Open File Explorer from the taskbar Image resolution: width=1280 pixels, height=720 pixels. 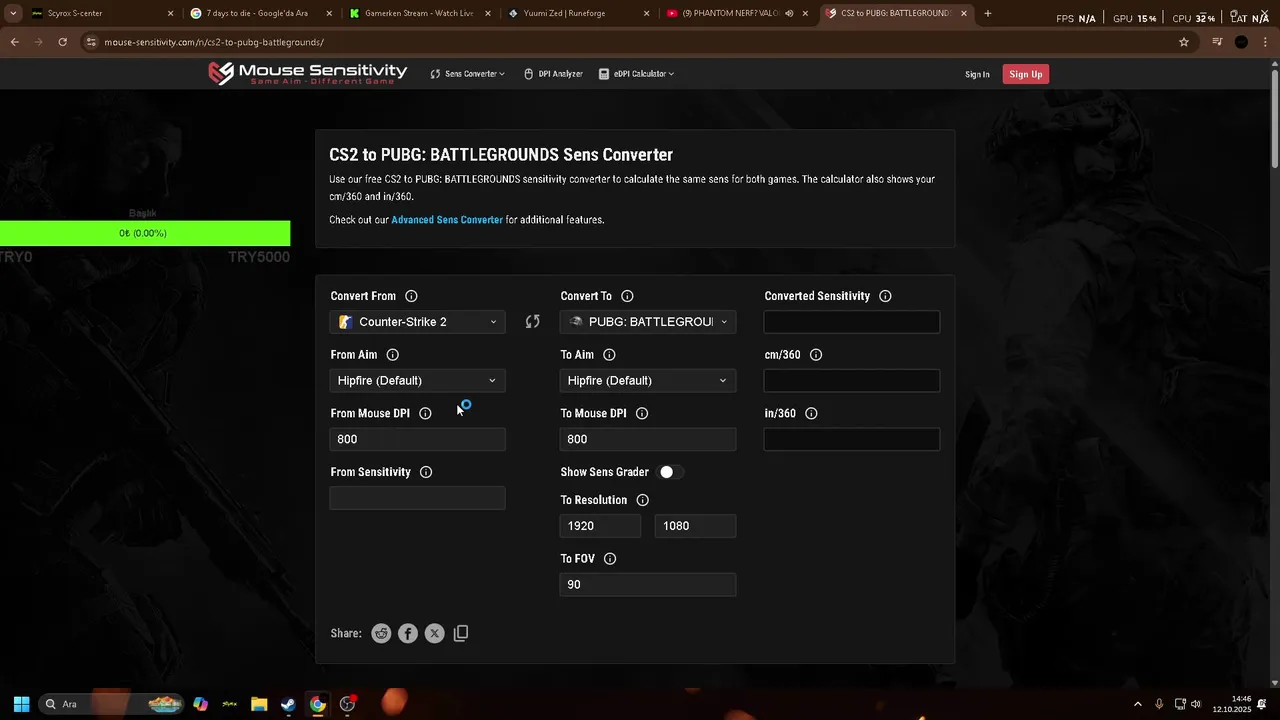click(259, 704)
